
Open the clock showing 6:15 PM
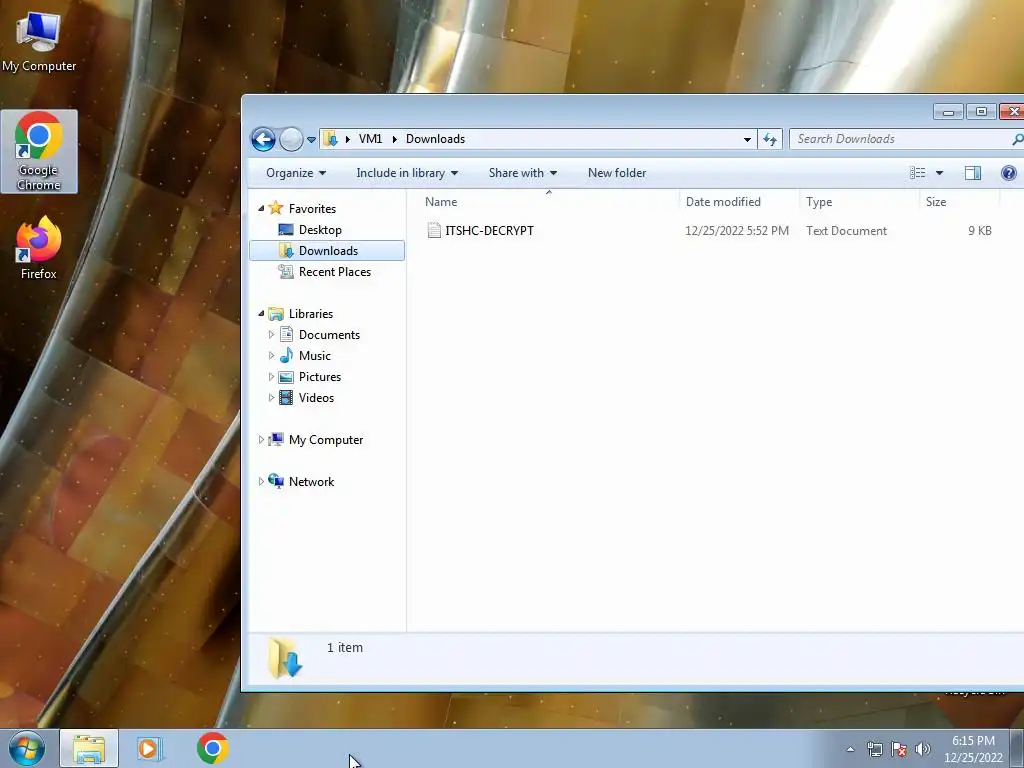973,749
